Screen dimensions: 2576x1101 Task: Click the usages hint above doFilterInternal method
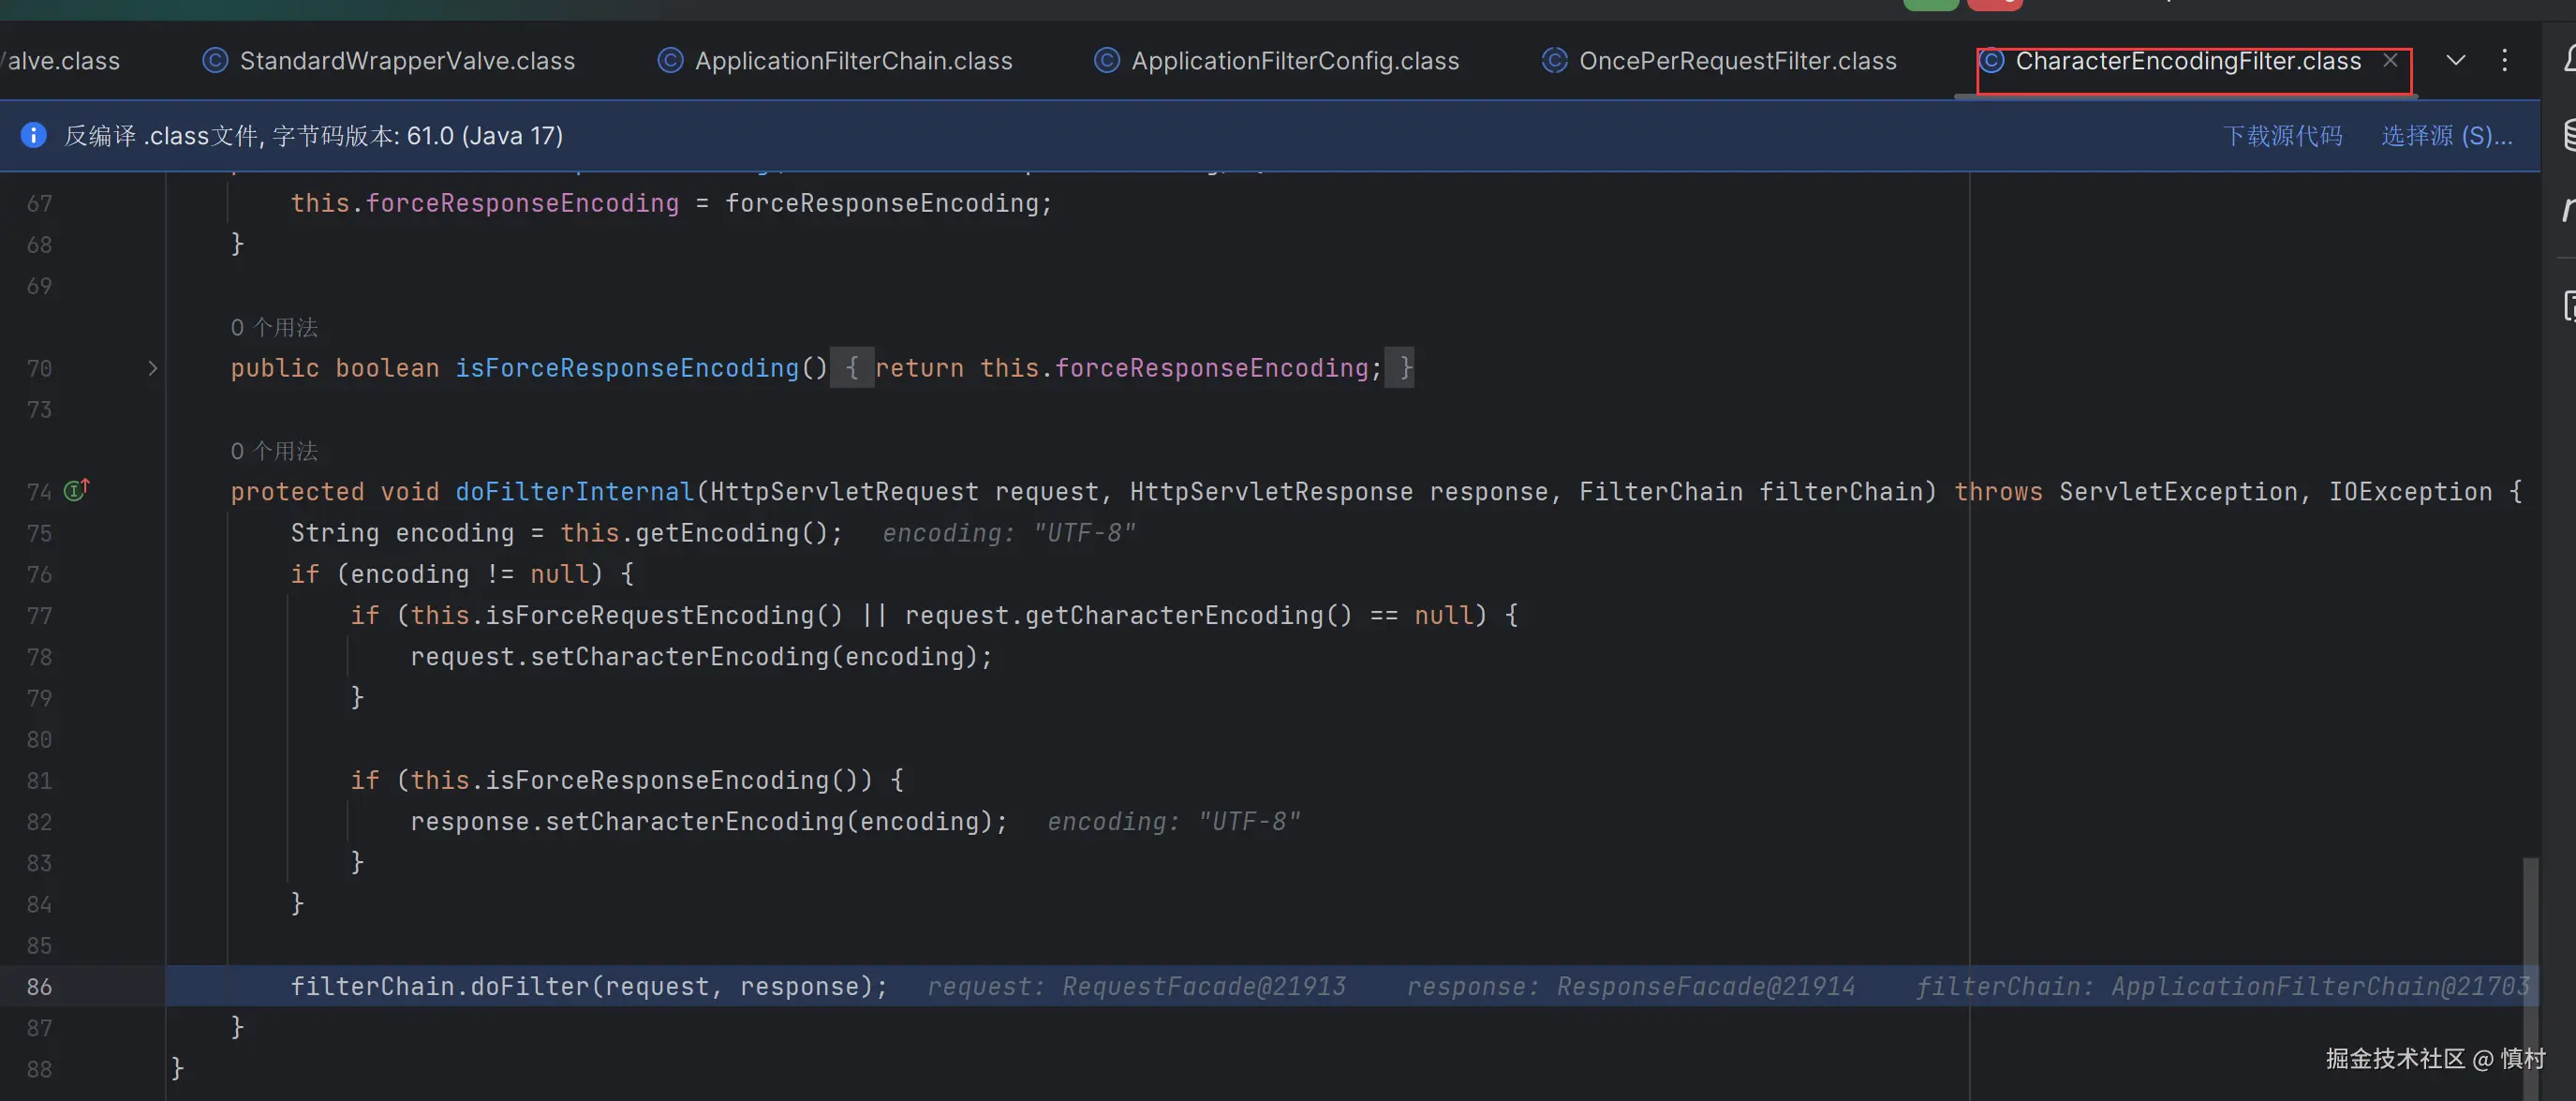click(273, 451)
